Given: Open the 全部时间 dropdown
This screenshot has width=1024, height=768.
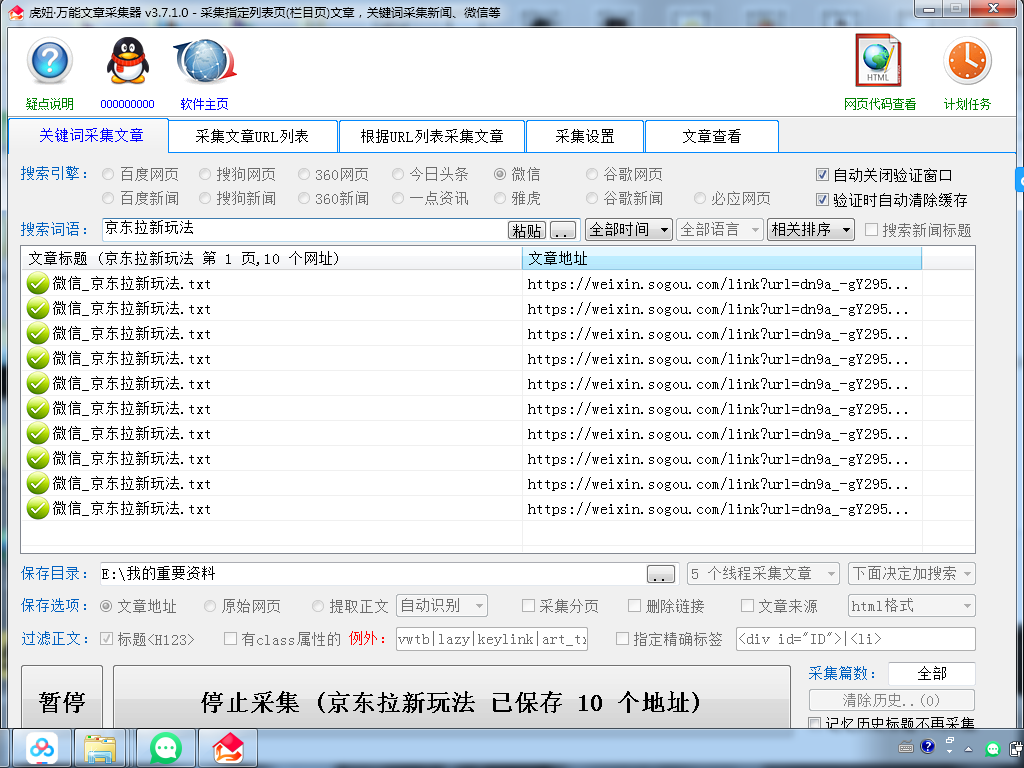Looking at the screenshot, I should [628, 230].
